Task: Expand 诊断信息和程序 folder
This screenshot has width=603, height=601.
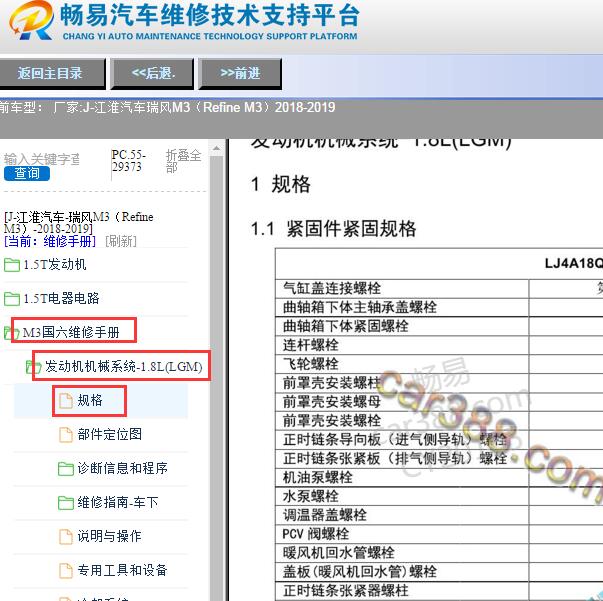Action: [x=122, y=468]
